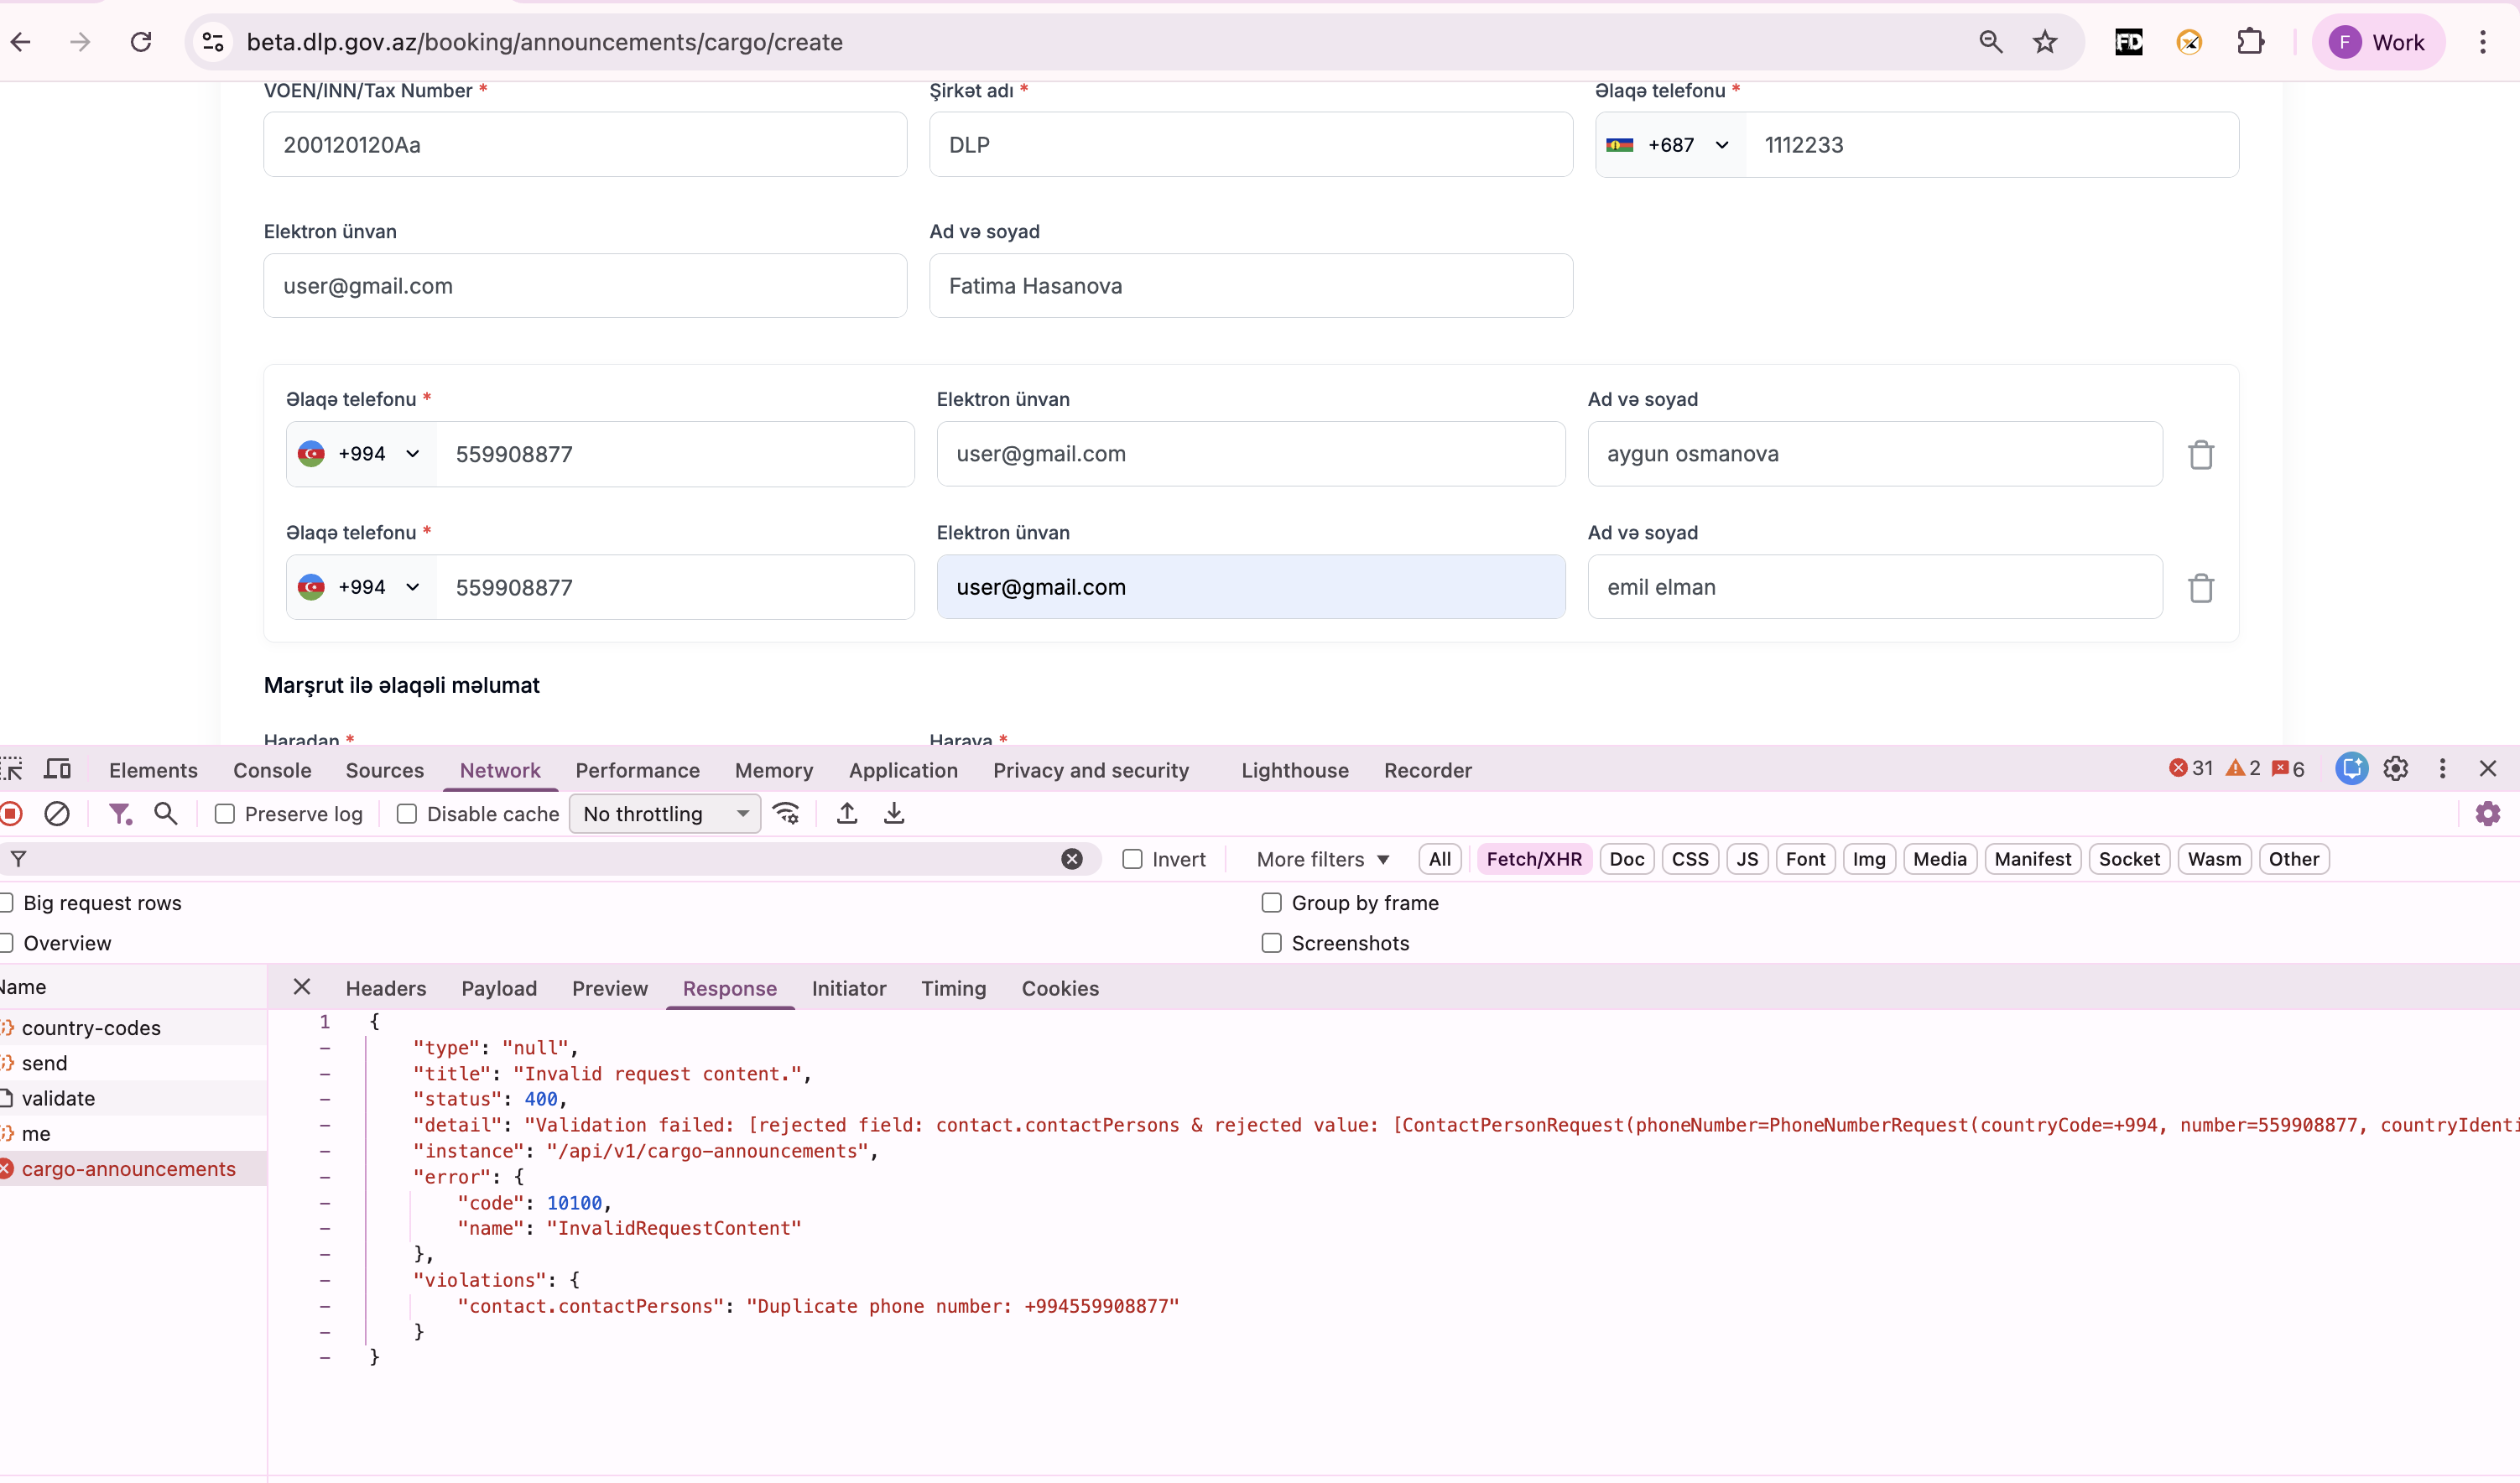
Task: Click the browser forward arrow
Action: click(81, 42)
